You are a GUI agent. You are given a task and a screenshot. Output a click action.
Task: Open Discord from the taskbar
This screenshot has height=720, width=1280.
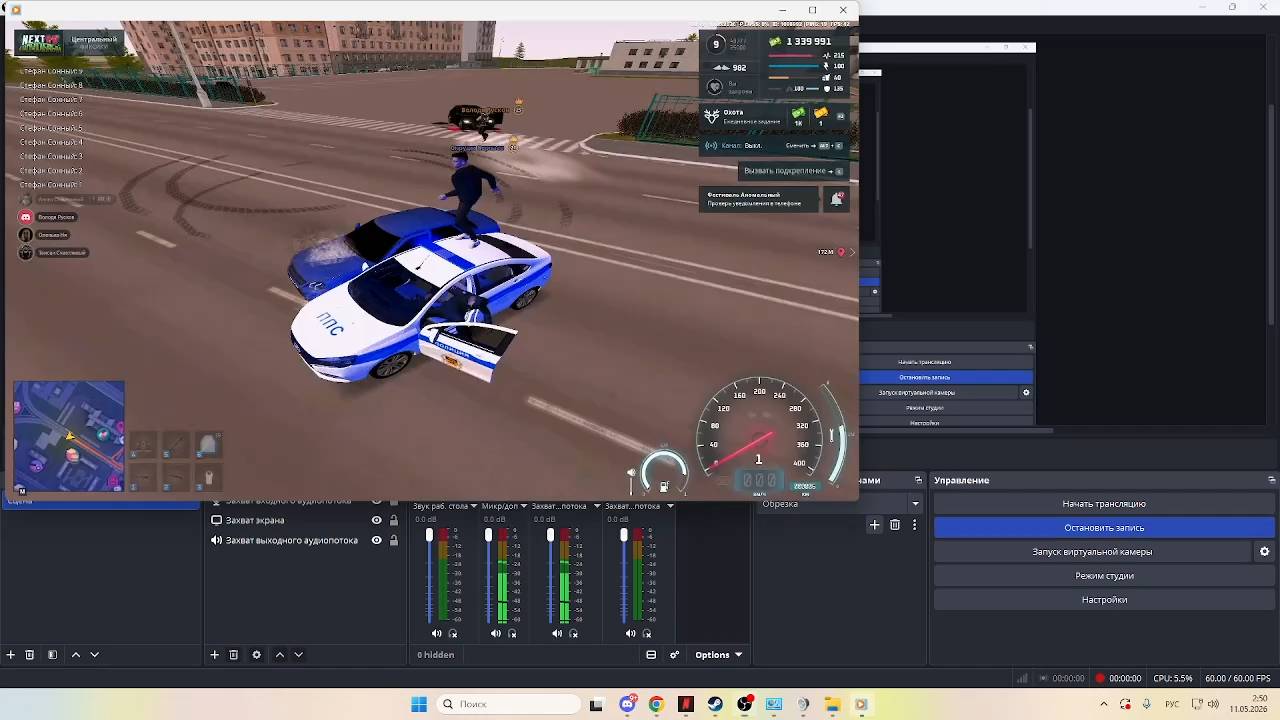627,704
